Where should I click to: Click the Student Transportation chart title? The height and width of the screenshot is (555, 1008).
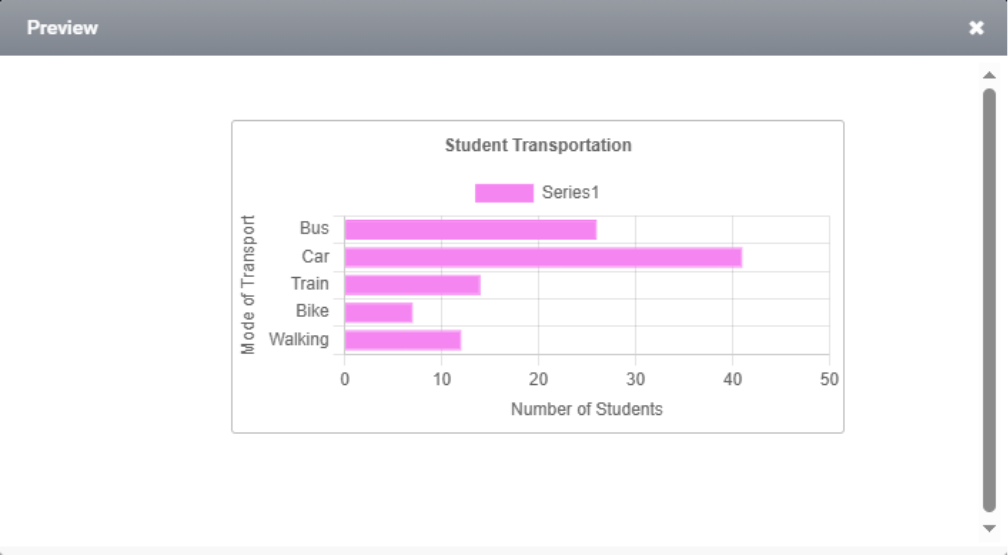538,145
